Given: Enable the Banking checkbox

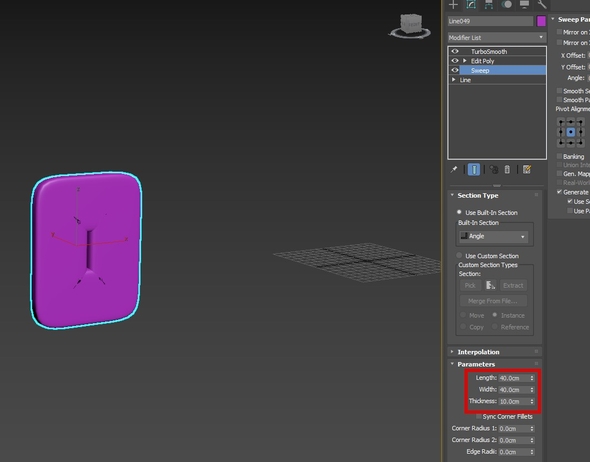Looking at the screenshot, I should click(x=560, y=156).
